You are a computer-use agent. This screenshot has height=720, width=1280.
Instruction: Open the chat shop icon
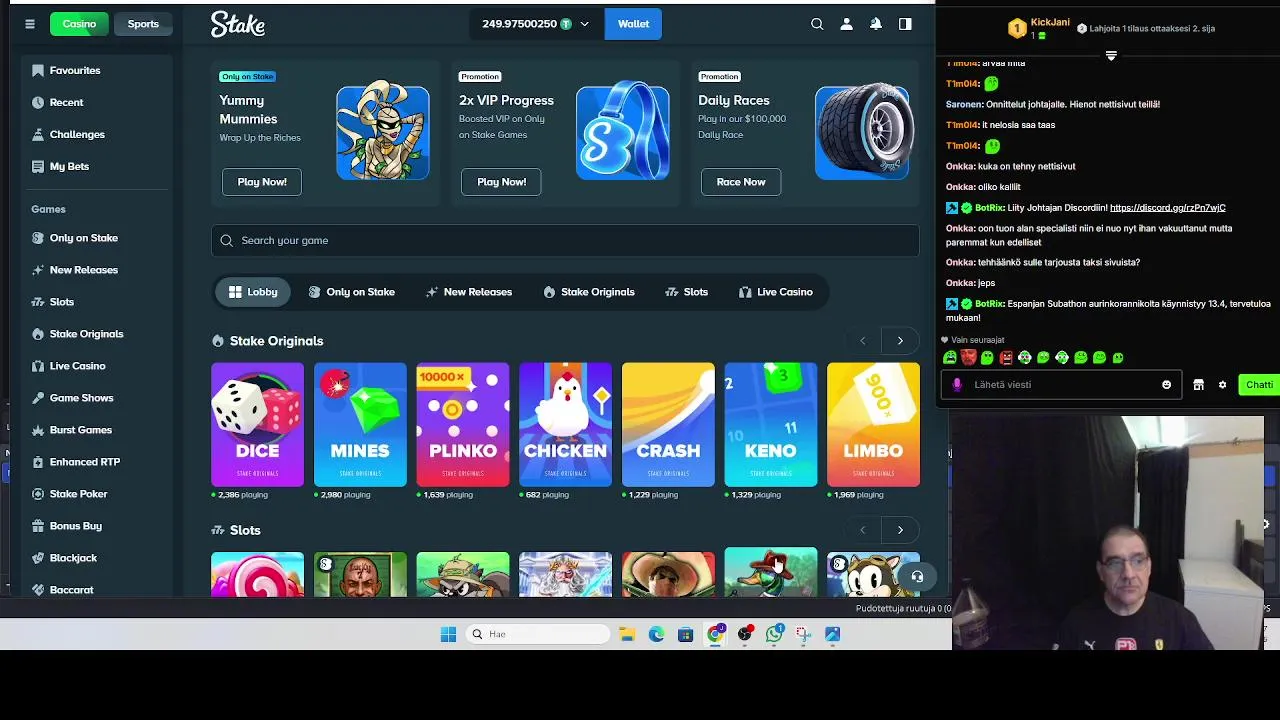click(x=1198, y=385)
